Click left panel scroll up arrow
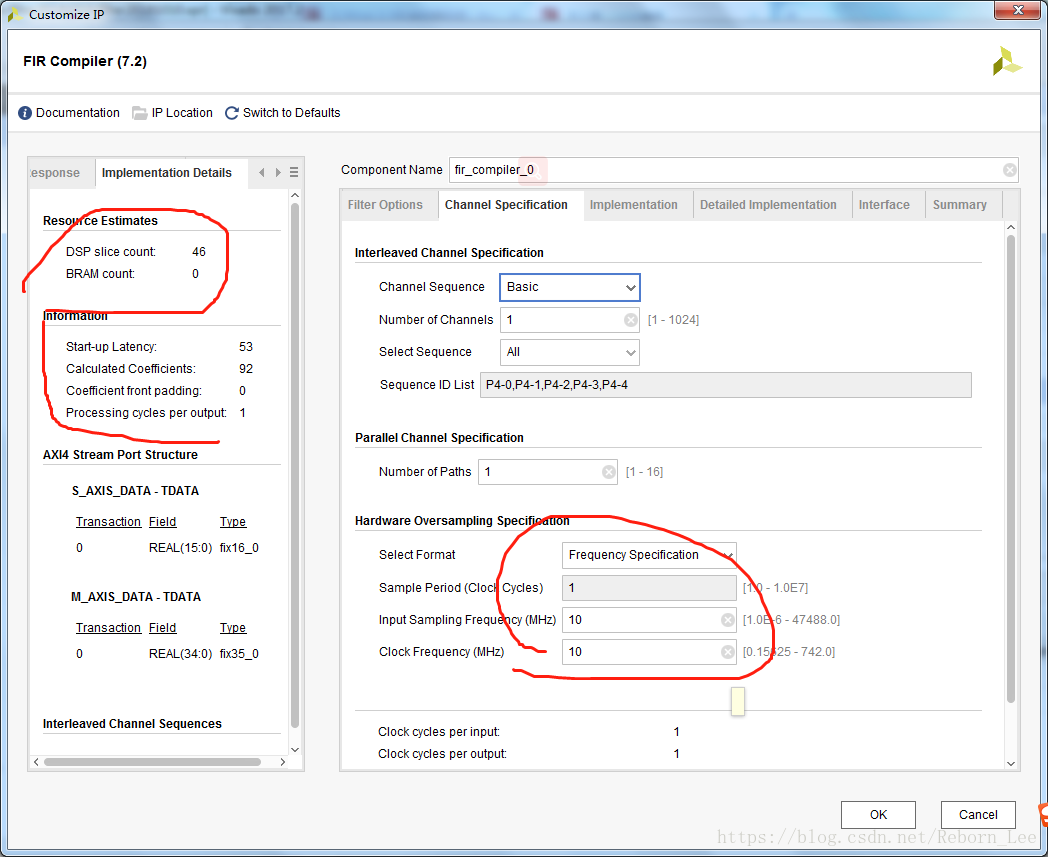Screen dimensions: 1048x857 coord(295,195)
